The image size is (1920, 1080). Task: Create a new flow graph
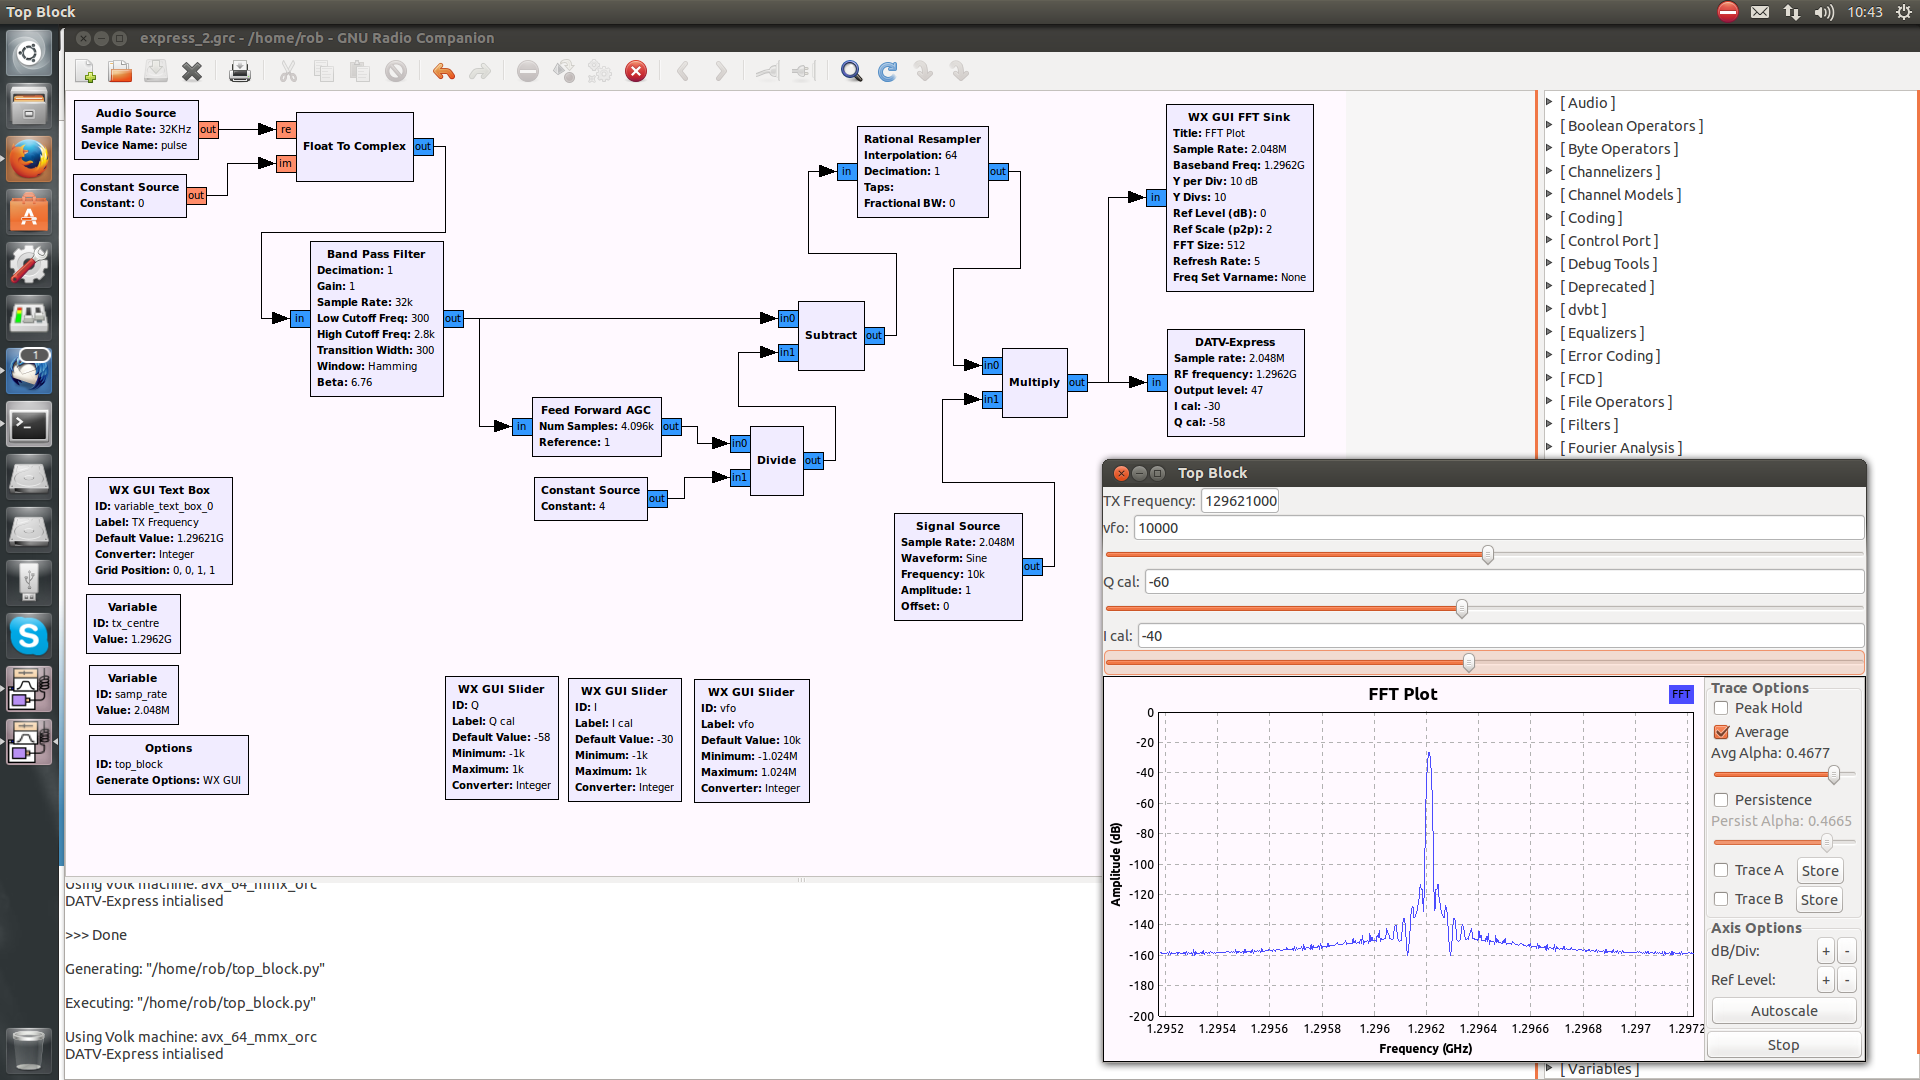[x=85, y=71]
